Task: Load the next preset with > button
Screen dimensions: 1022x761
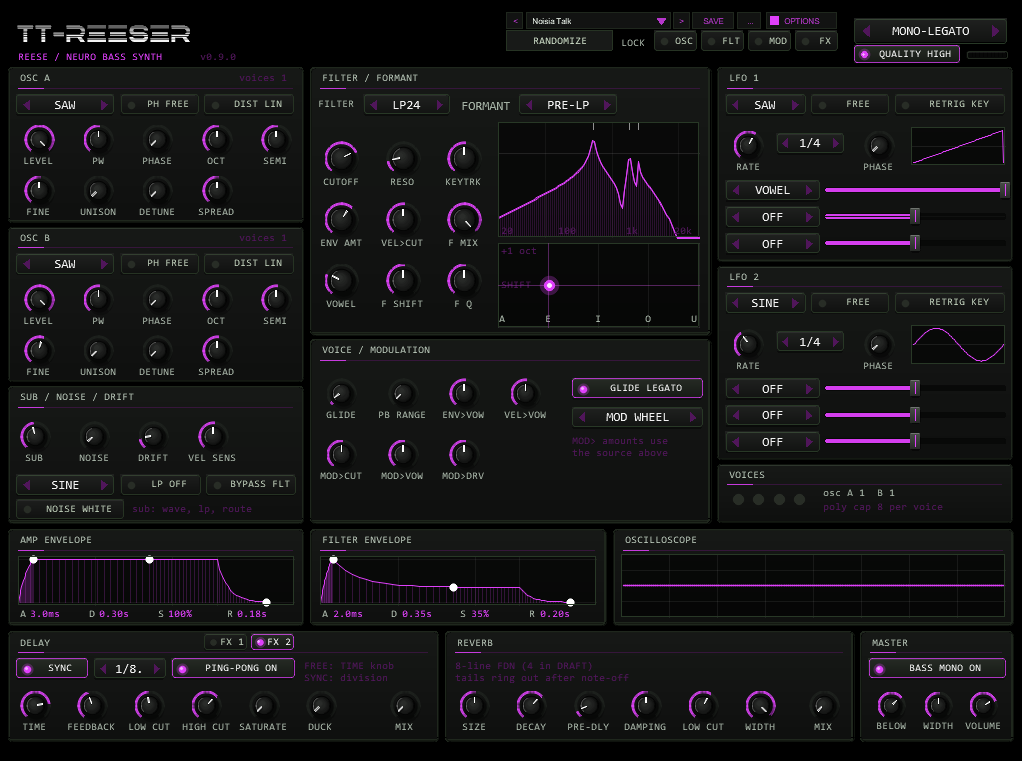Action: (x=682, y=21)
